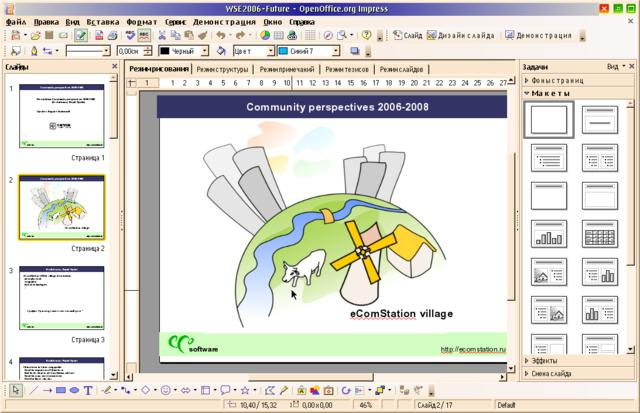Cut selection with scissors icon
Viewport: 640px width, 413px height.
(x=162, y=36)
